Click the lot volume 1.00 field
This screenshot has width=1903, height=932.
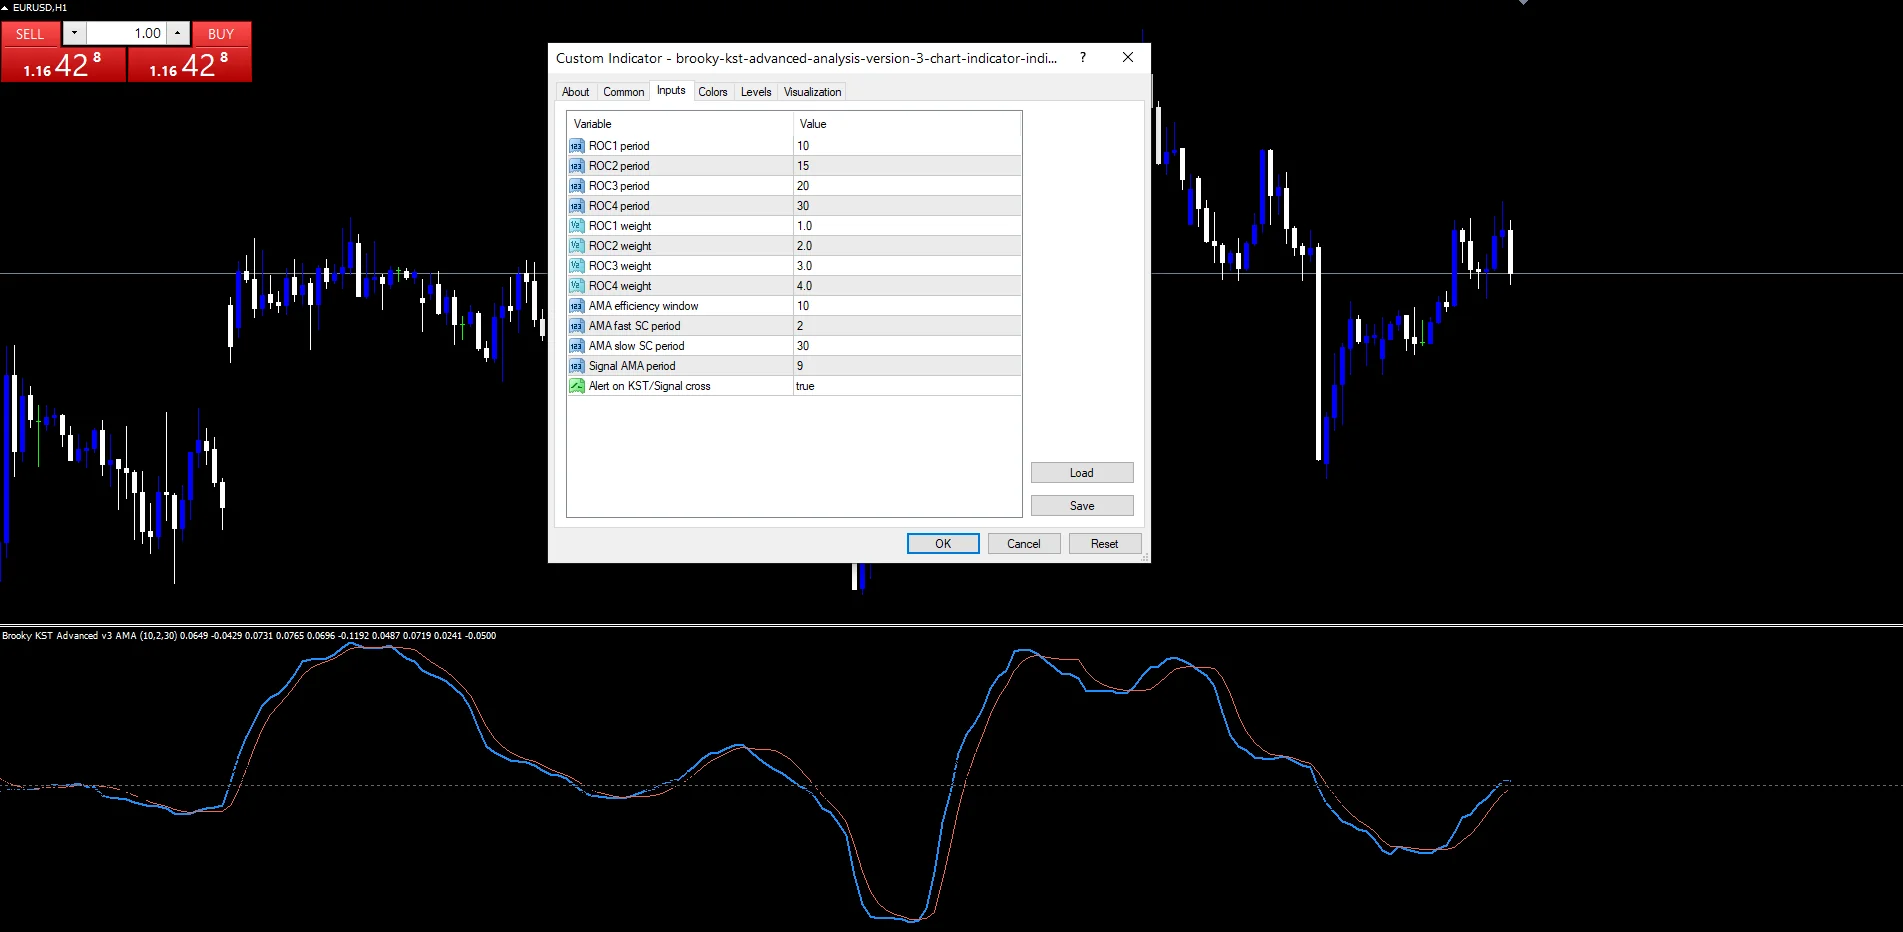pyautogui.click(x=126, y=33)
